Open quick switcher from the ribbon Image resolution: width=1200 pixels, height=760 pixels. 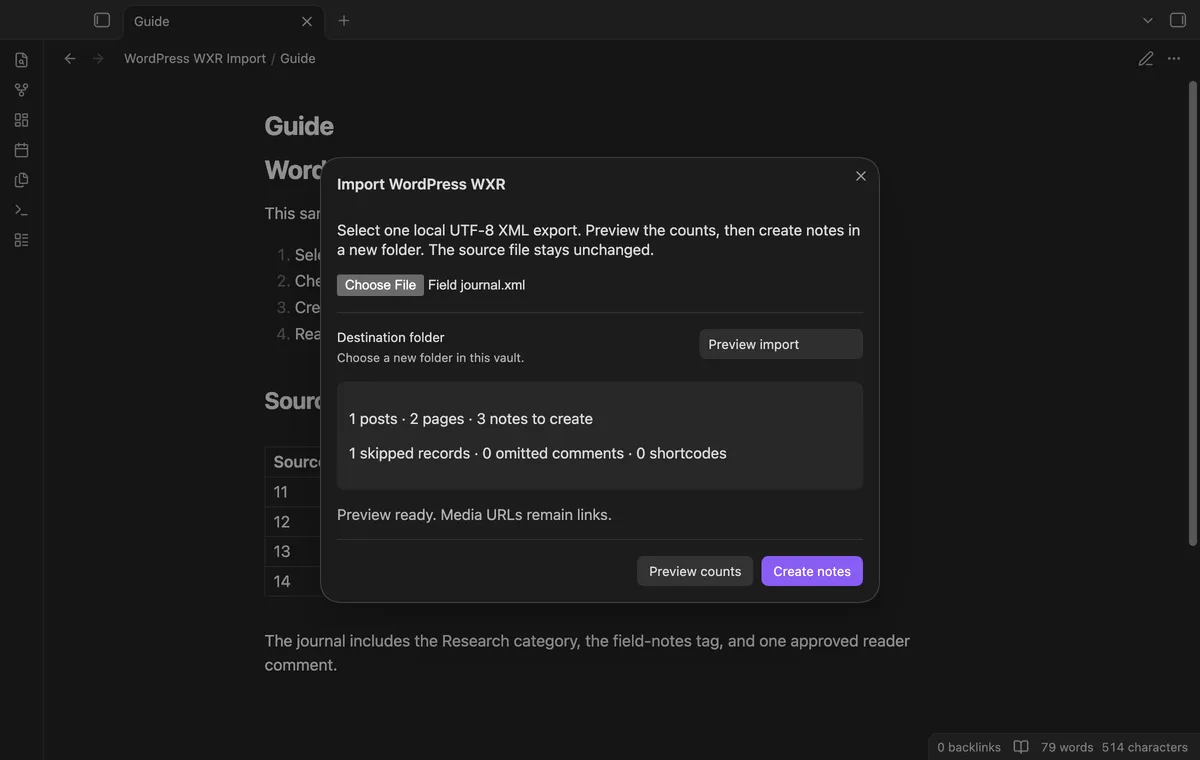[x=21, y=60]
